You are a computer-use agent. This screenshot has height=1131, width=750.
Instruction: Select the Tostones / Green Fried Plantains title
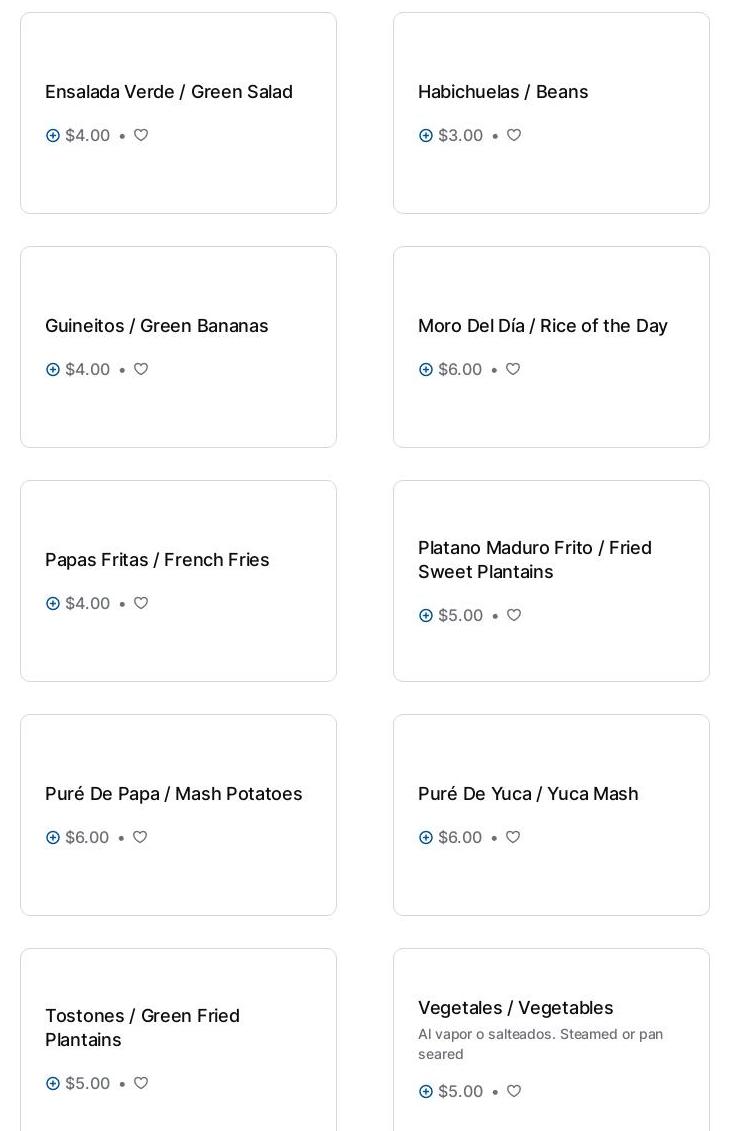tap(142, 1028)
